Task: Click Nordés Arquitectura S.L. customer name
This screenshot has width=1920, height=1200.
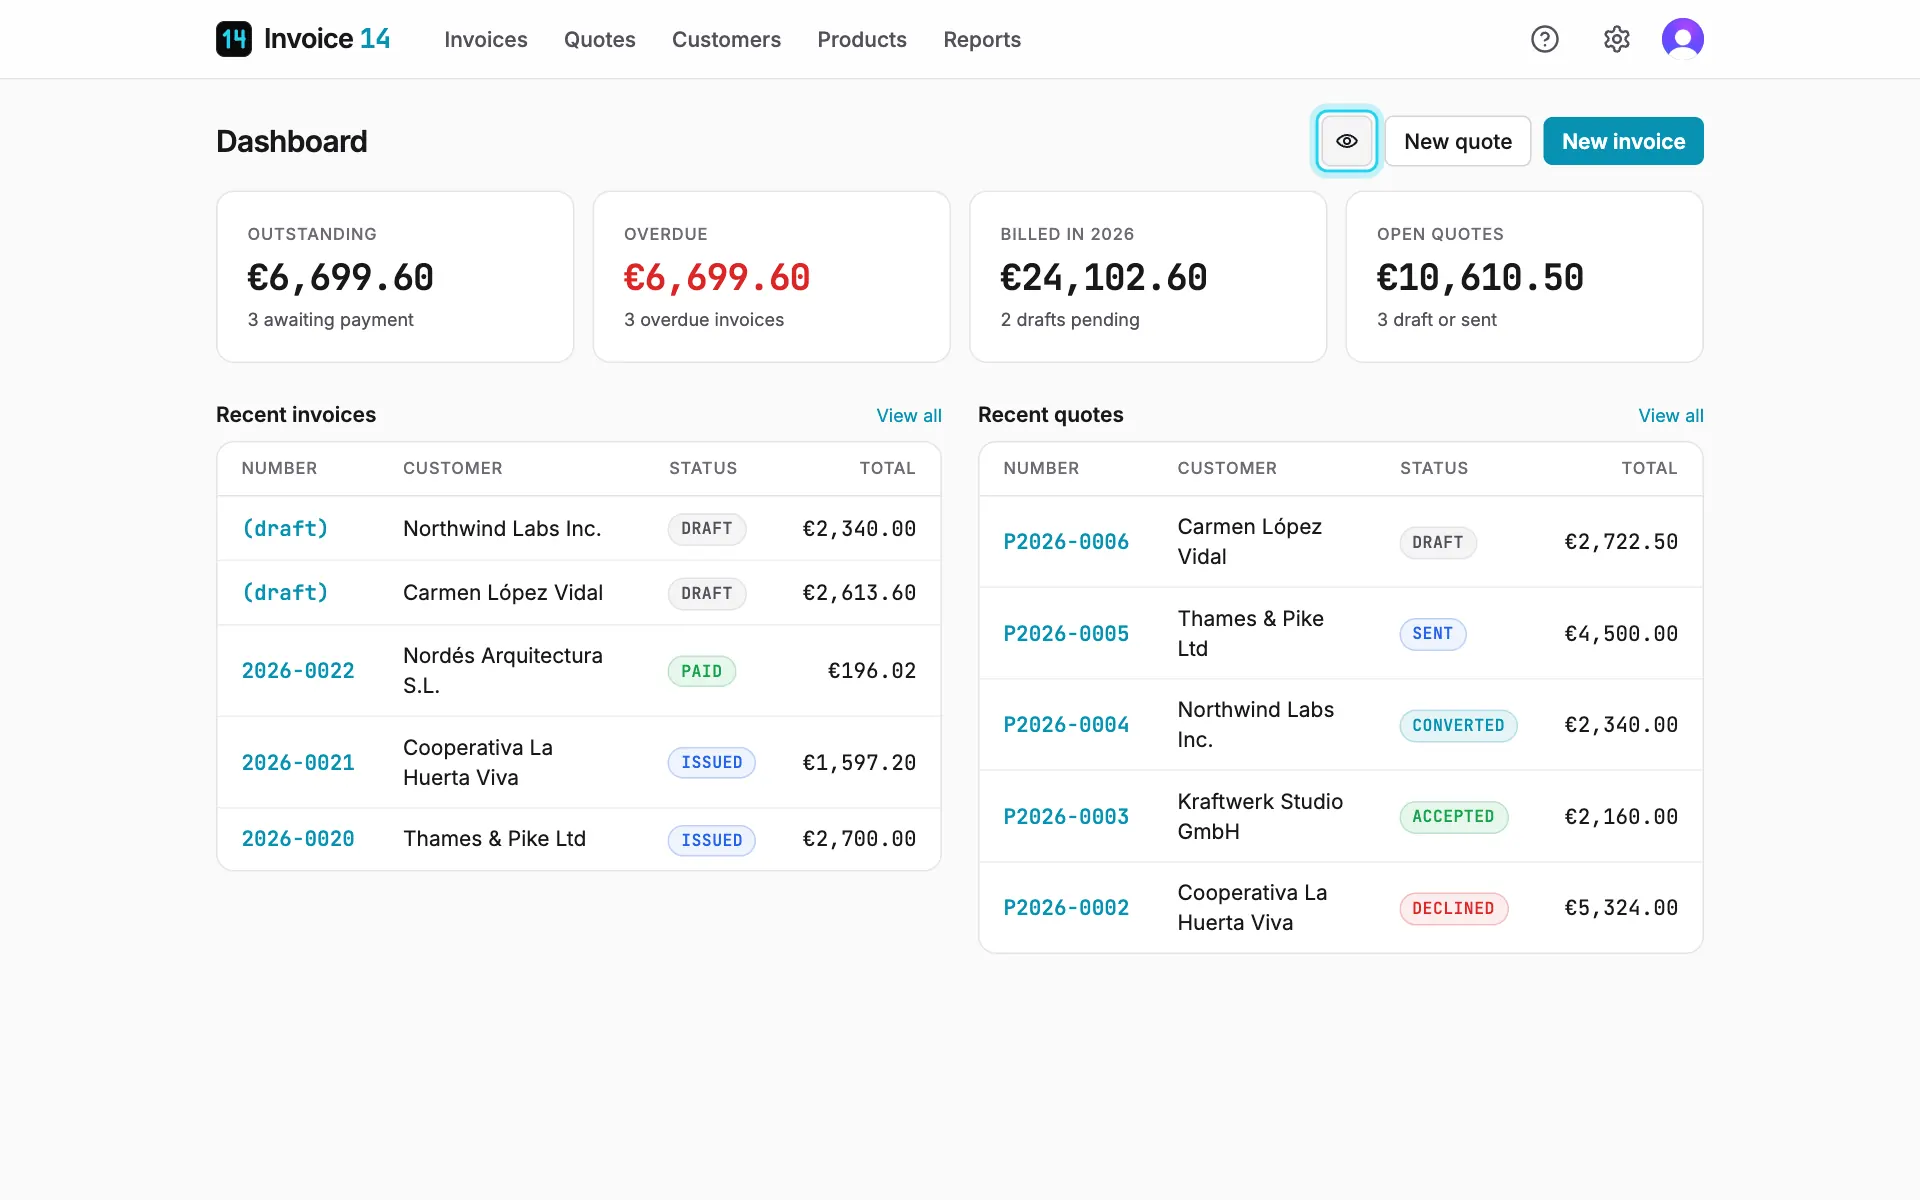Action: 503,670
